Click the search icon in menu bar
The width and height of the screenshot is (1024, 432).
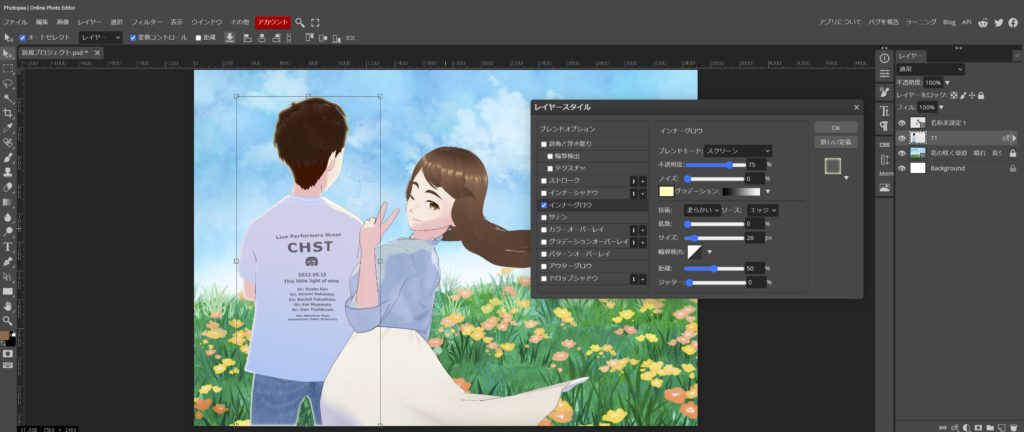pos(300,21)
